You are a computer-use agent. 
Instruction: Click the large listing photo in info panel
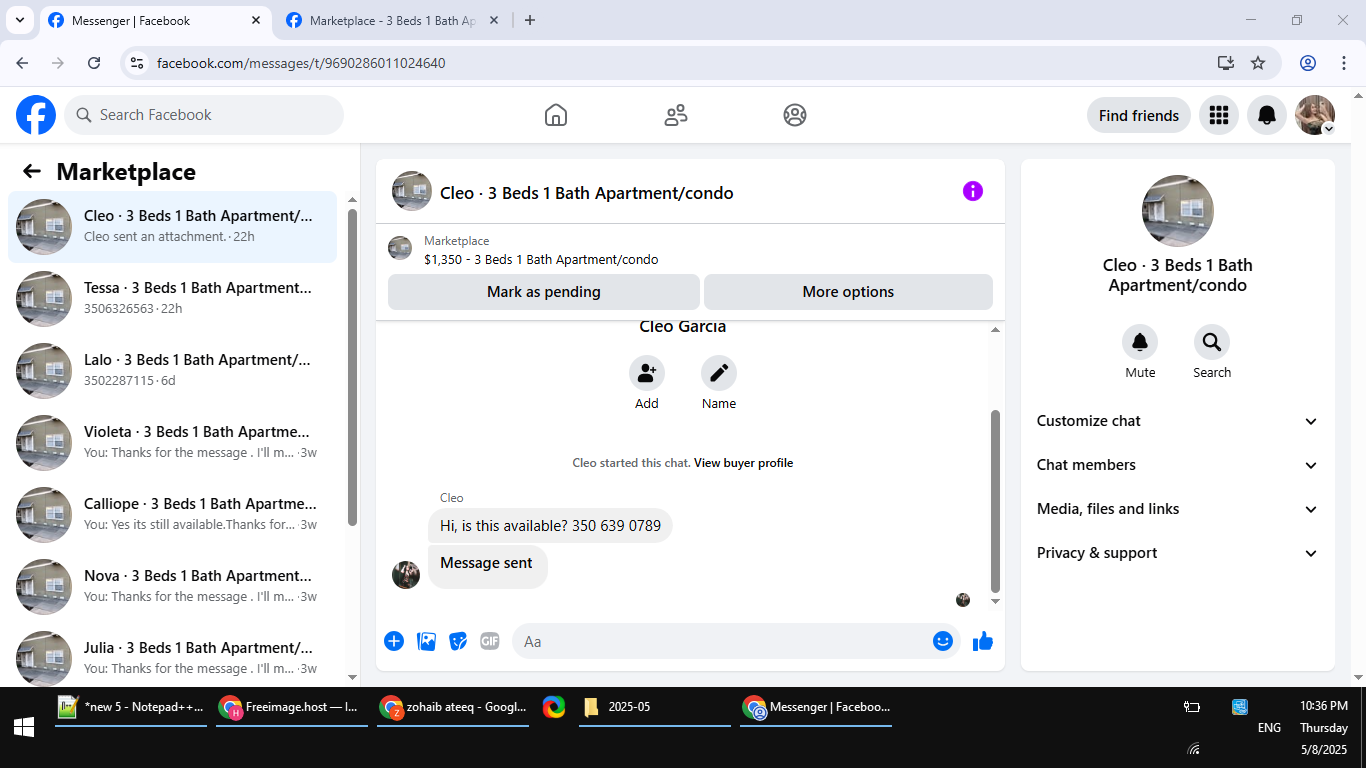1178,211
